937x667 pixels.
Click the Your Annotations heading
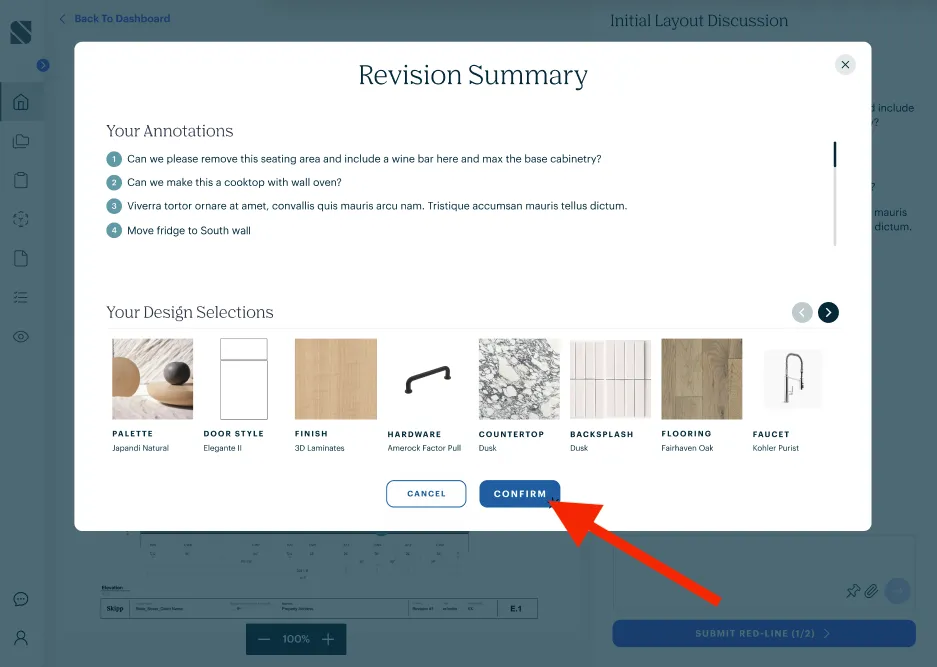(x=170, y=131)
